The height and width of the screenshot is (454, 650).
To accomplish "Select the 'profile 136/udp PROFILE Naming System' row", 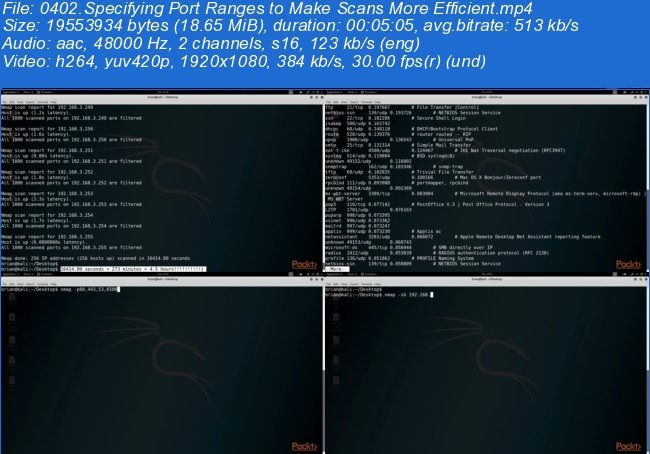I will coord(400,258).
